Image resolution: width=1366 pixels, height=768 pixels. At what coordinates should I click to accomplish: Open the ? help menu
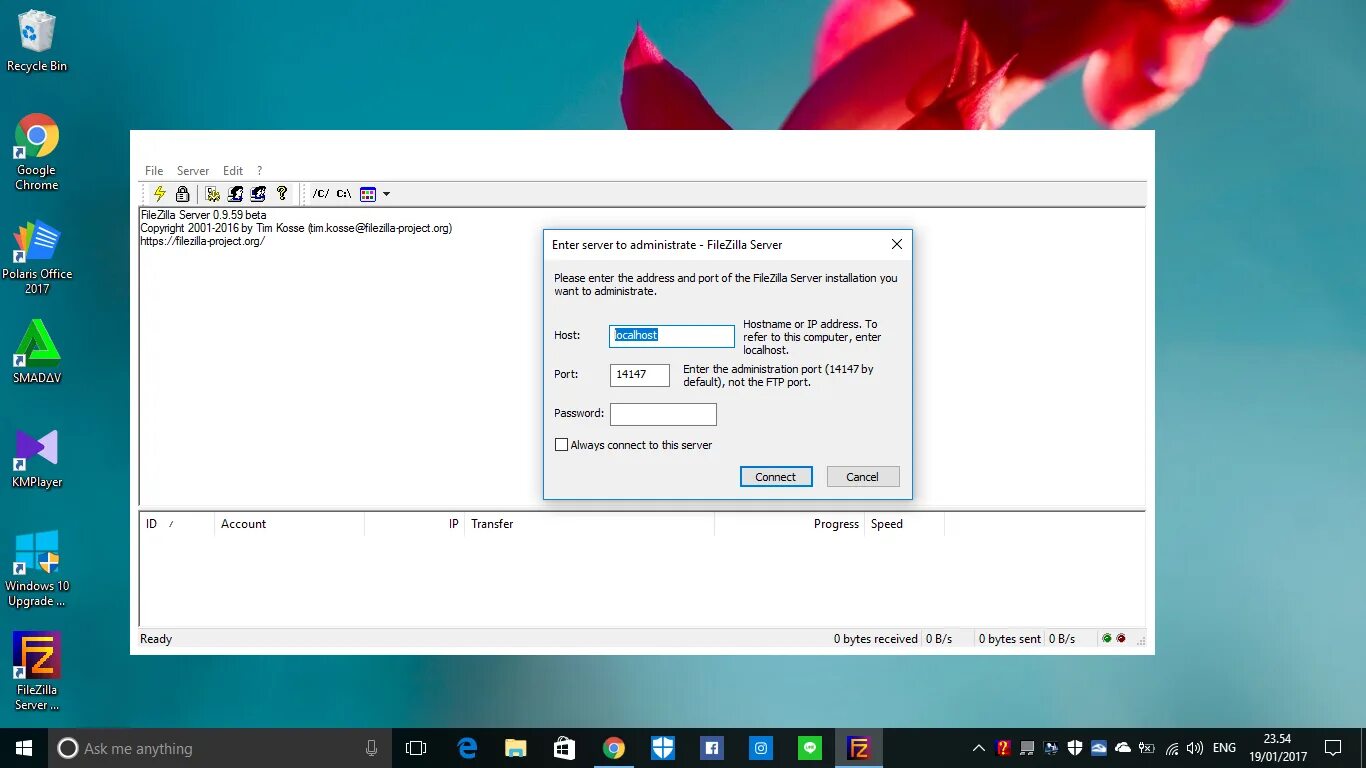click(x=259, y=171)
